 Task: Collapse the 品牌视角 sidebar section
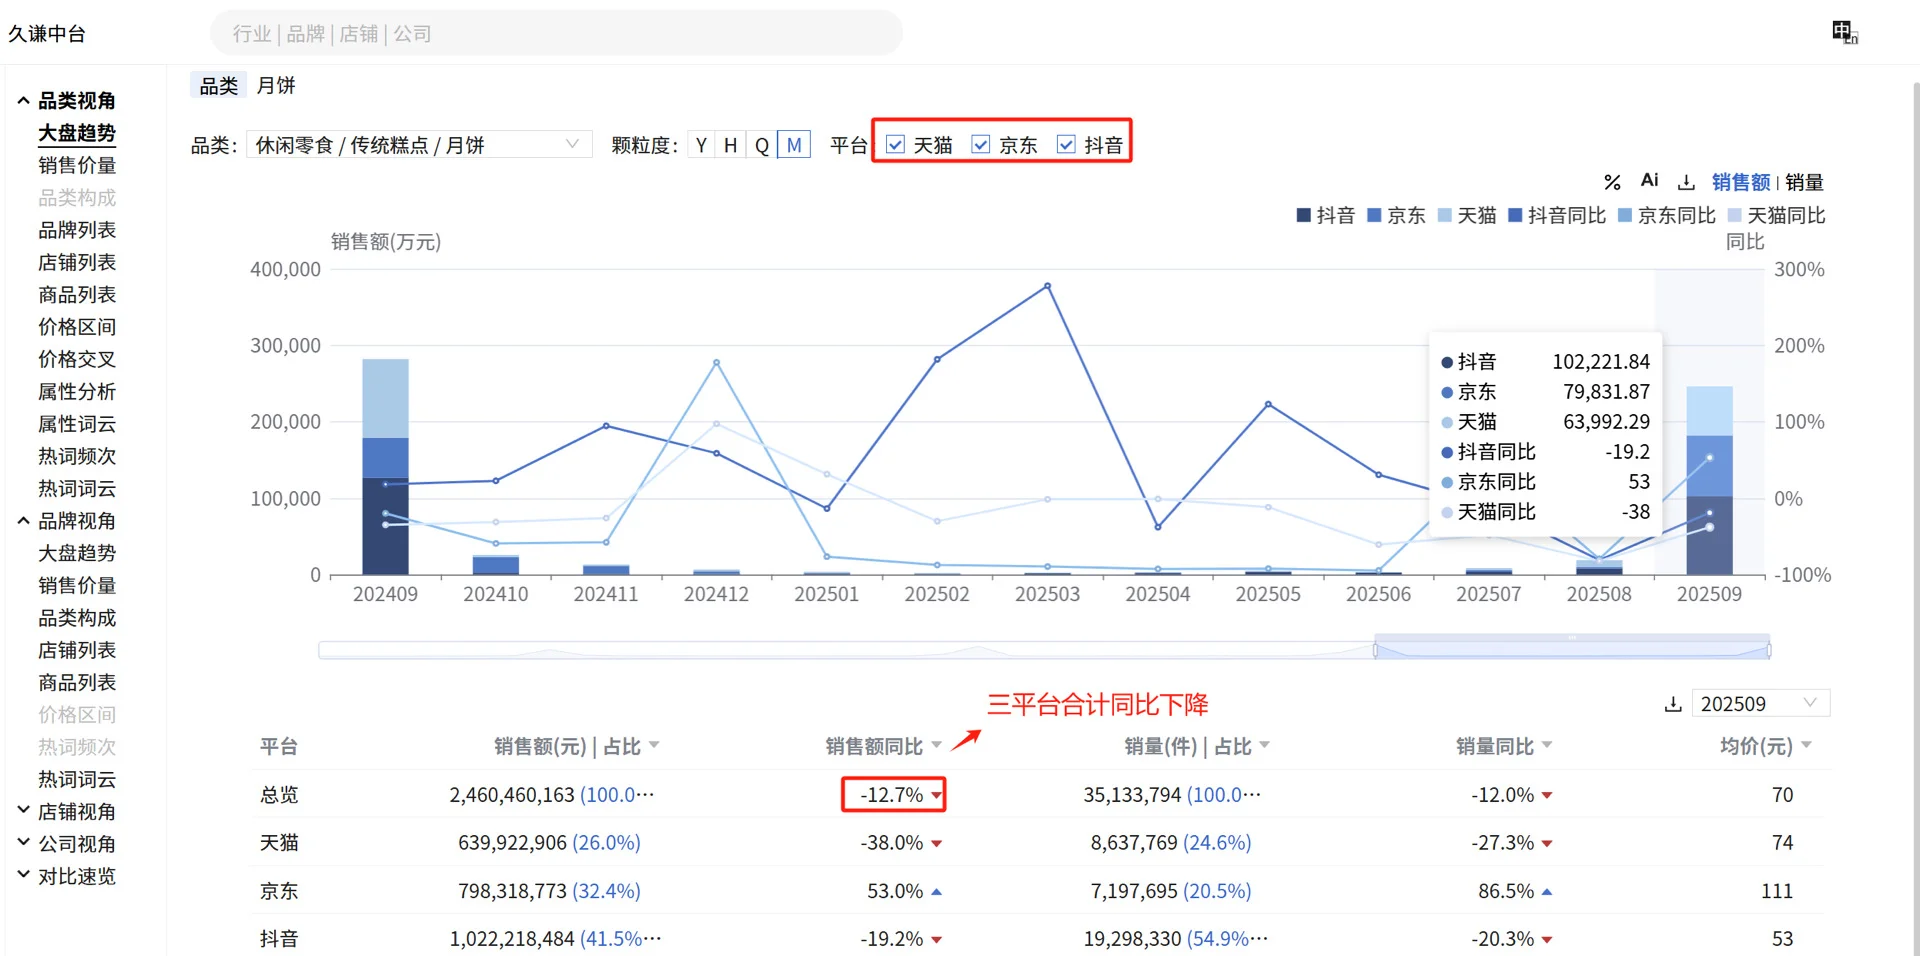click(23, 520)
